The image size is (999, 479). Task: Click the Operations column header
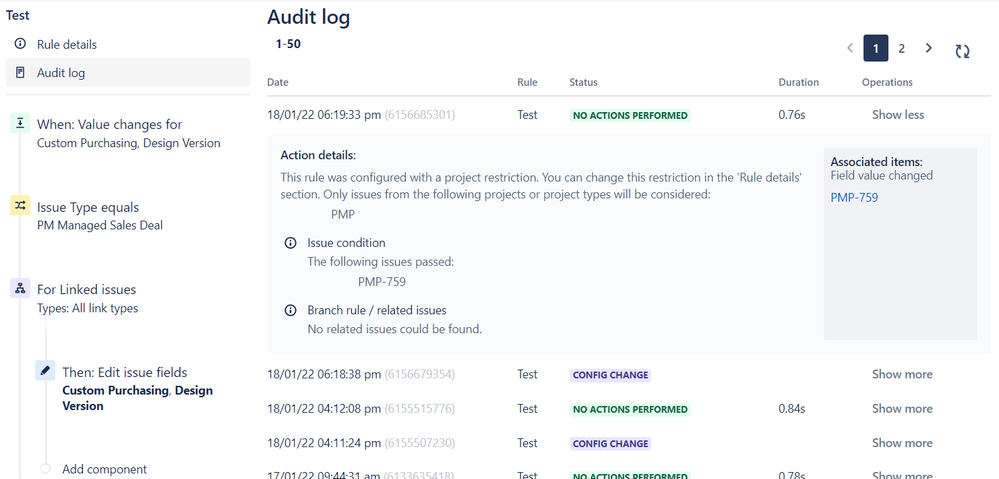click(x=887, y=82)
